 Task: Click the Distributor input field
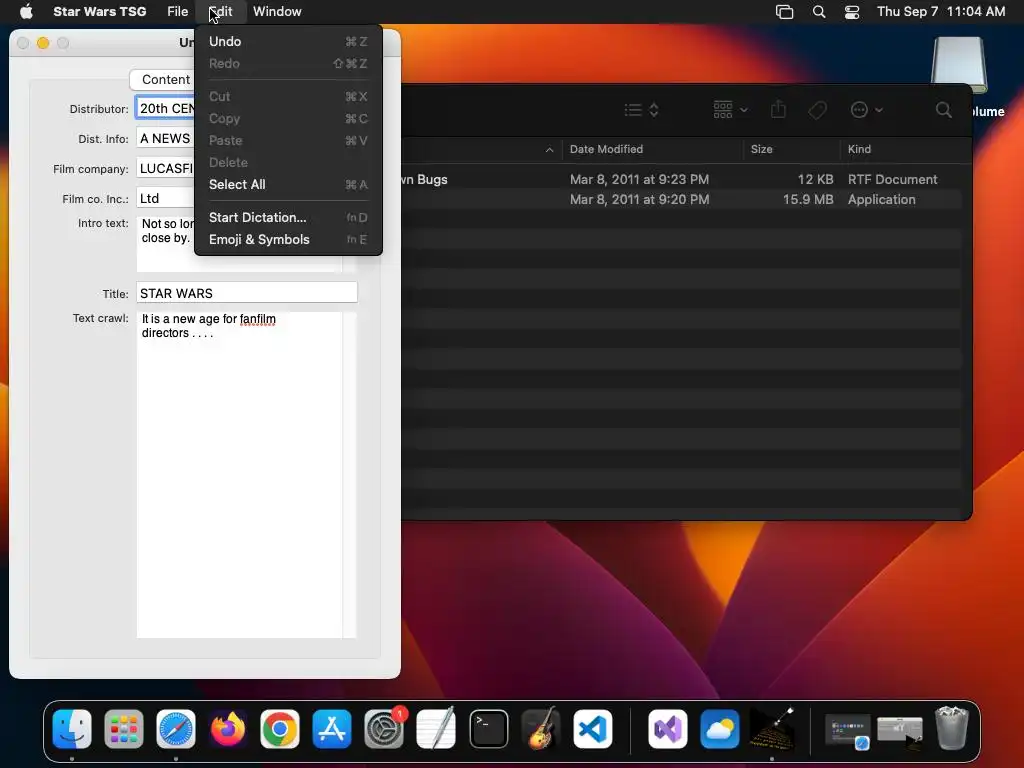coord(166,108)
